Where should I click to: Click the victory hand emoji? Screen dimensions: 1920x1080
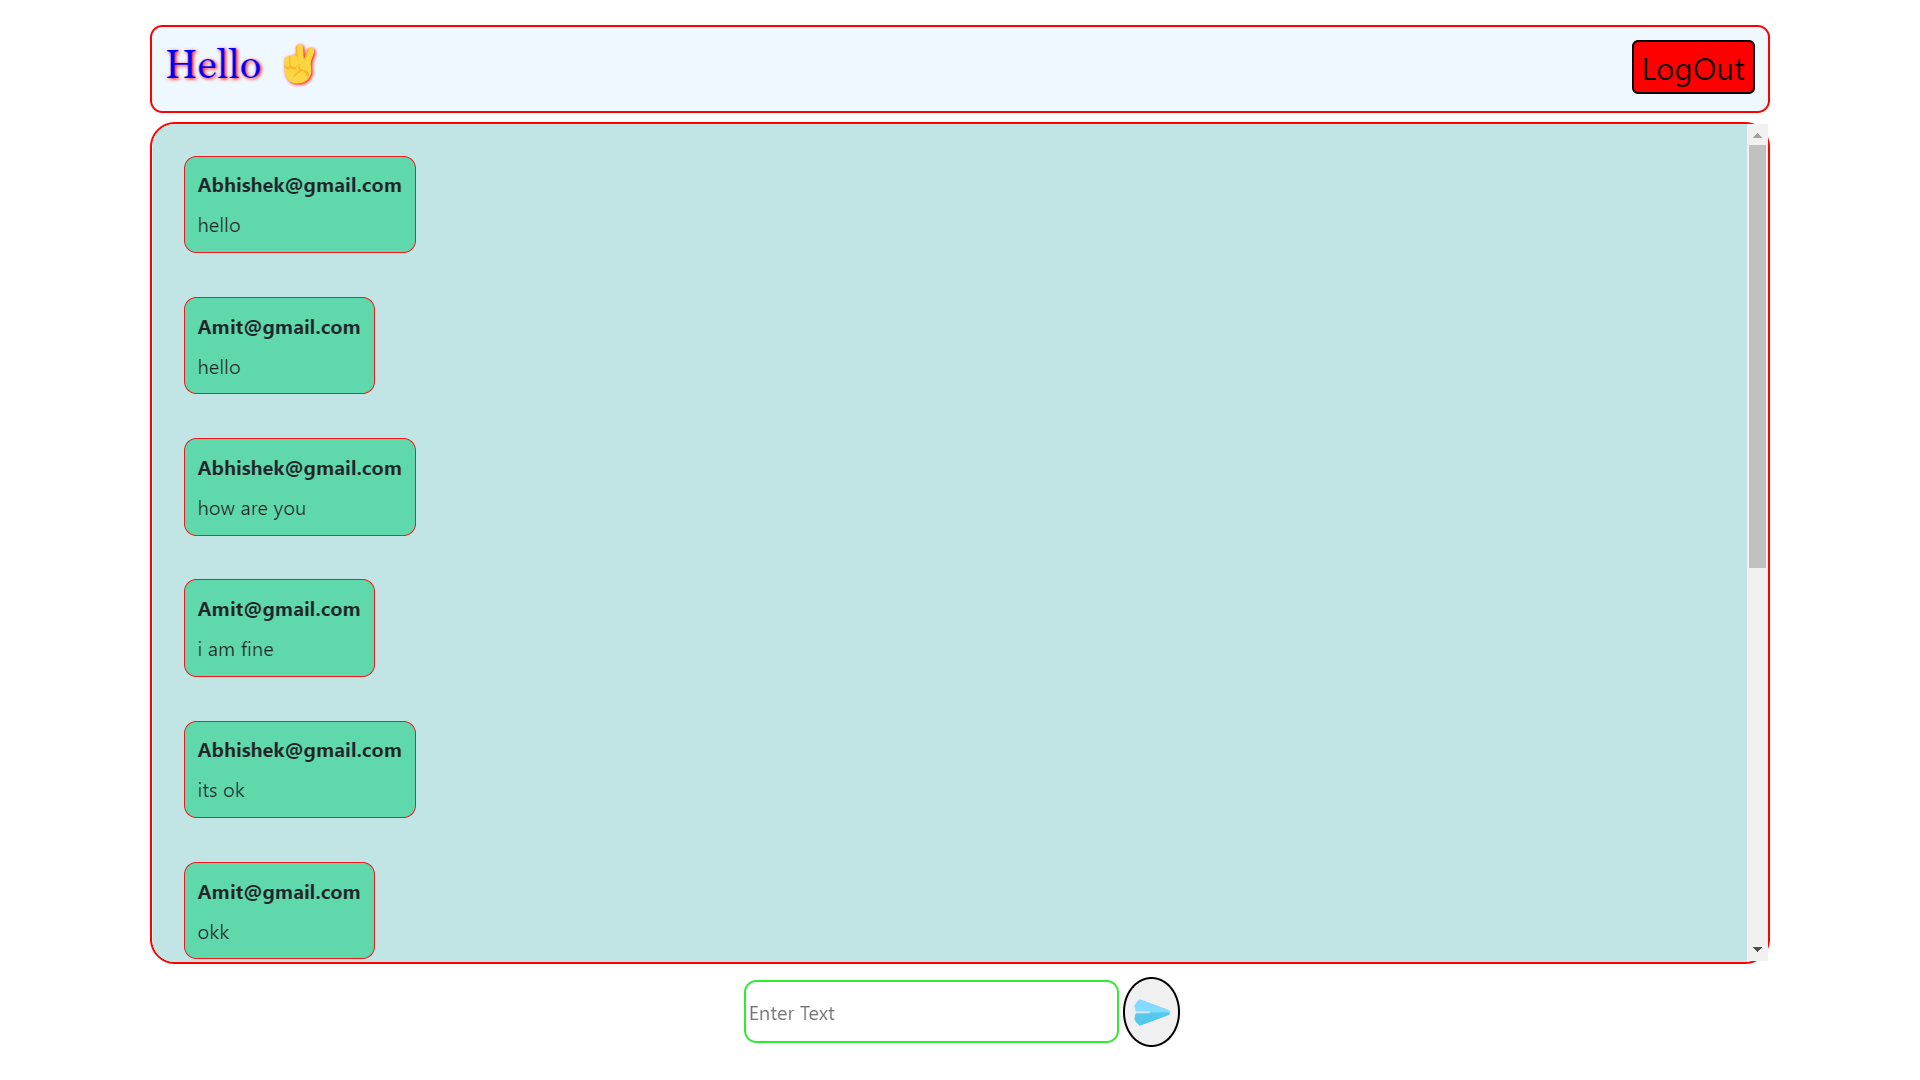click(298, 65)
